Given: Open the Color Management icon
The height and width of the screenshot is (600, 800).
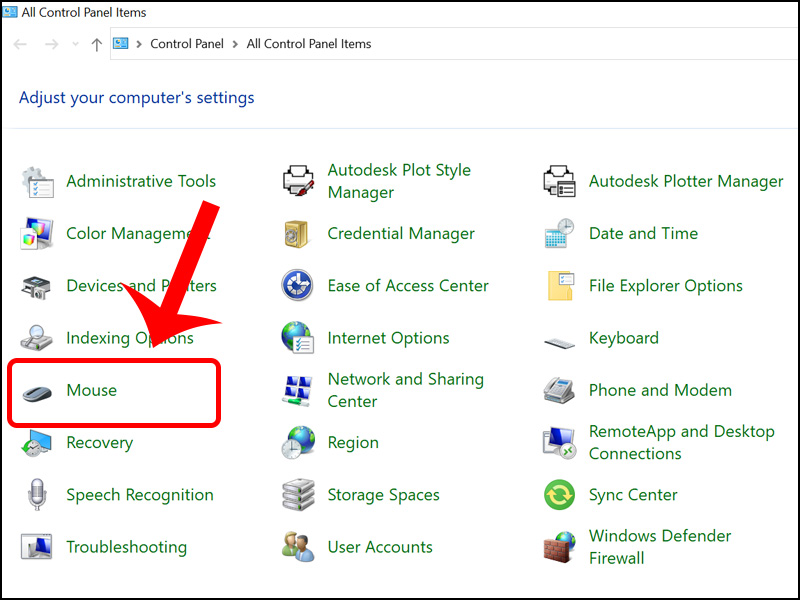Looking at the screenshot, I should pyautogui.click(x=37, y=234).
